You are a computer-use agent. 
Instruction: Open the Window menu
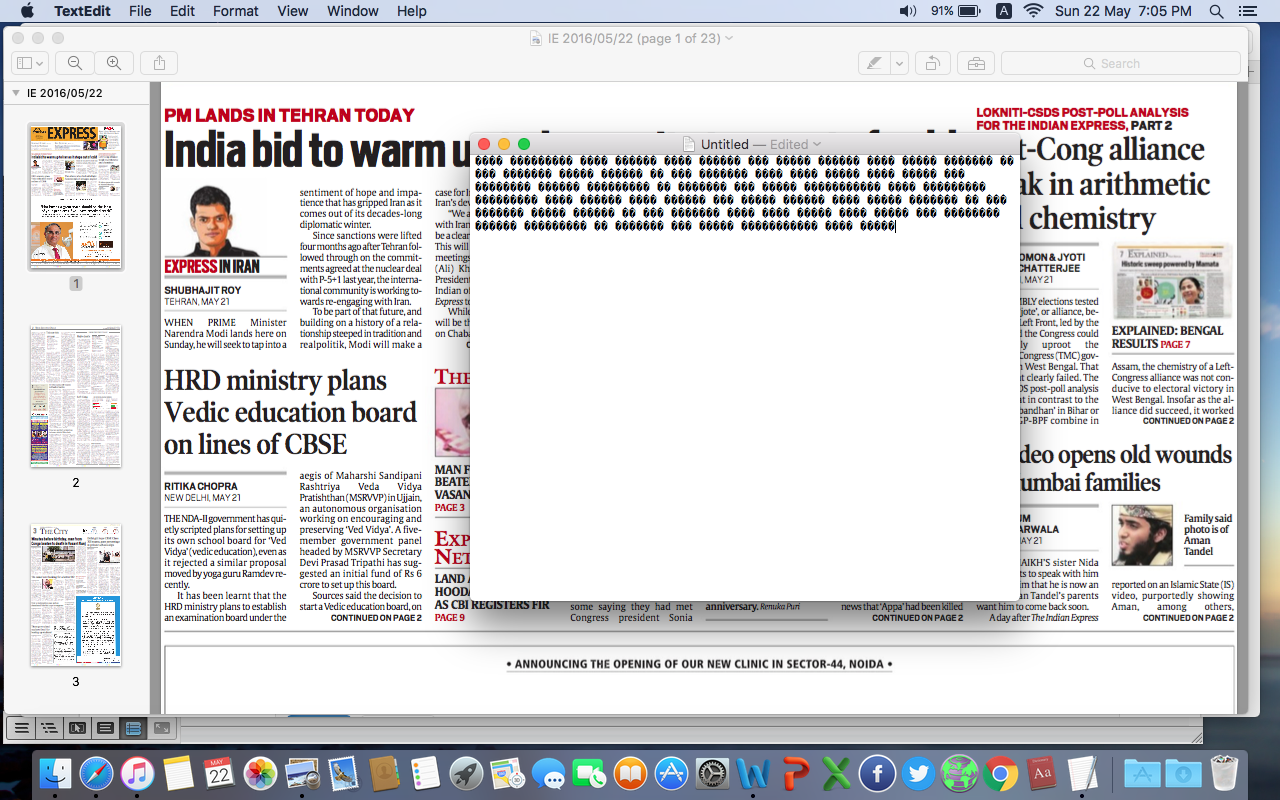(x=353, y=11)
